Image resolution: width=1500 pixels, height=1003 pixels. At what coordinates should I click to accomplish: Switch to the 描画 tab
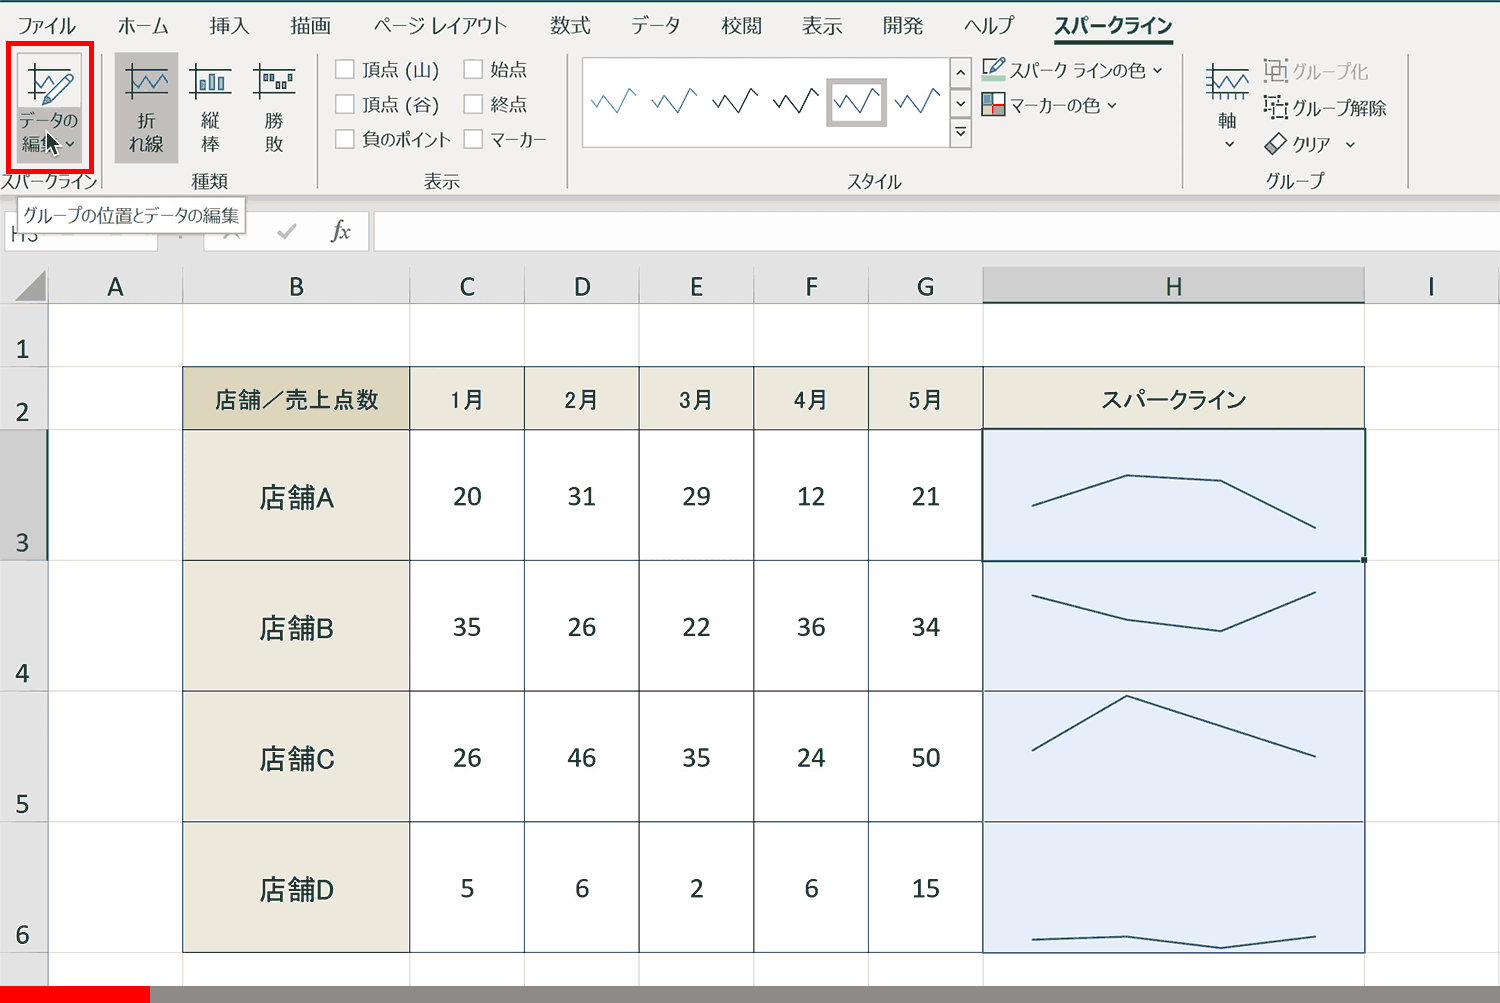[x=310, y=26]
